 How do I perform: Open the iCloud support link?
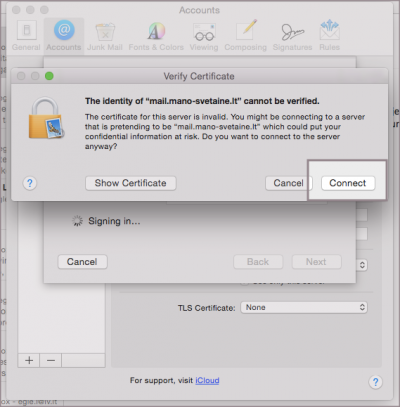tap(207, 380)
